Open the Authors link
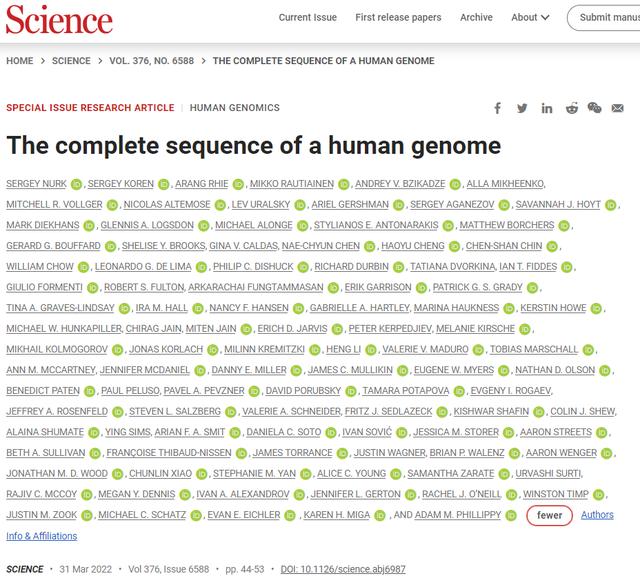Image resolution: width=640 pixels, height=576 pixels. point(598,515)
